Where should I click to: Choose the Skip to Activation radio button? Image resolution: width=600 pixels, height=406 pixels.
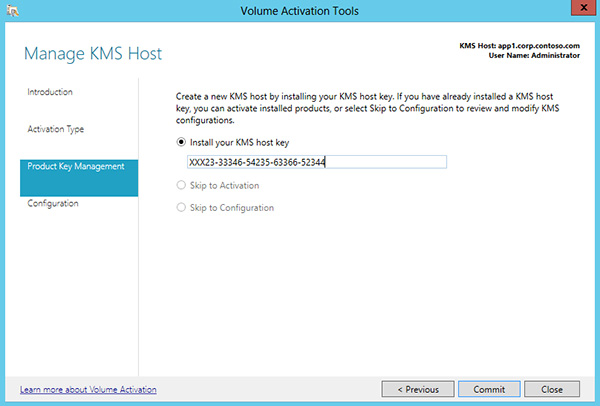181,186
